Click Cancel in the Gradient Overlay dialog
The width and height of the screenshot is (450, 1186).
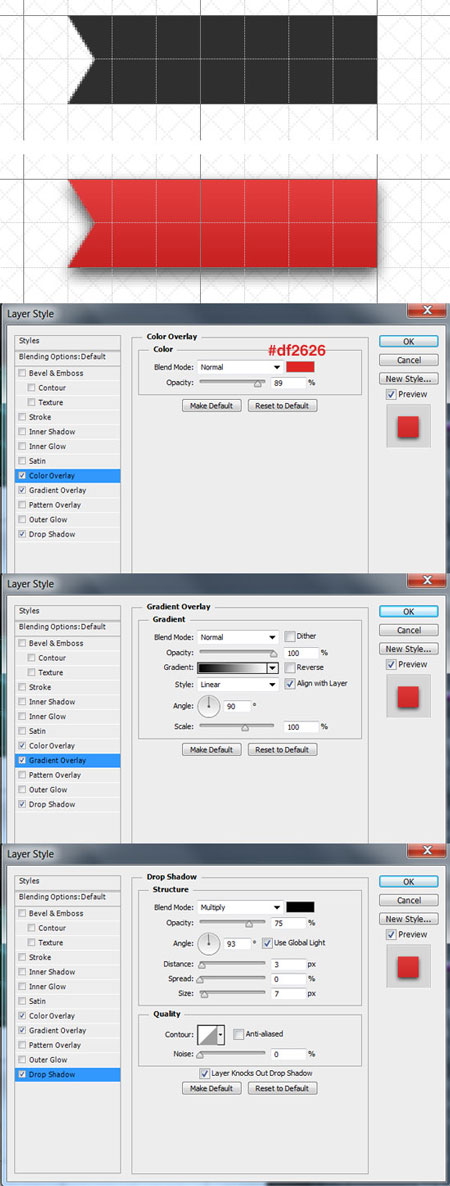click(408, 630)
